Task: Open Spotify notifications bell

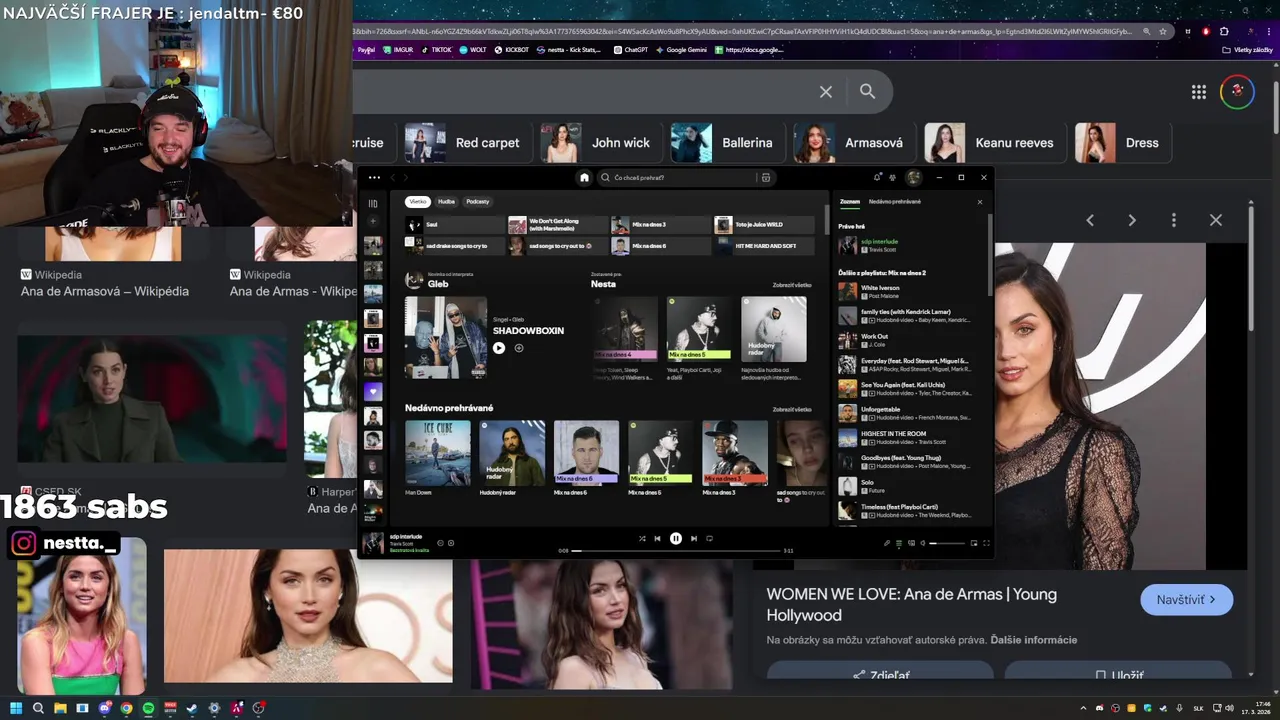Action: coord(877,177)
